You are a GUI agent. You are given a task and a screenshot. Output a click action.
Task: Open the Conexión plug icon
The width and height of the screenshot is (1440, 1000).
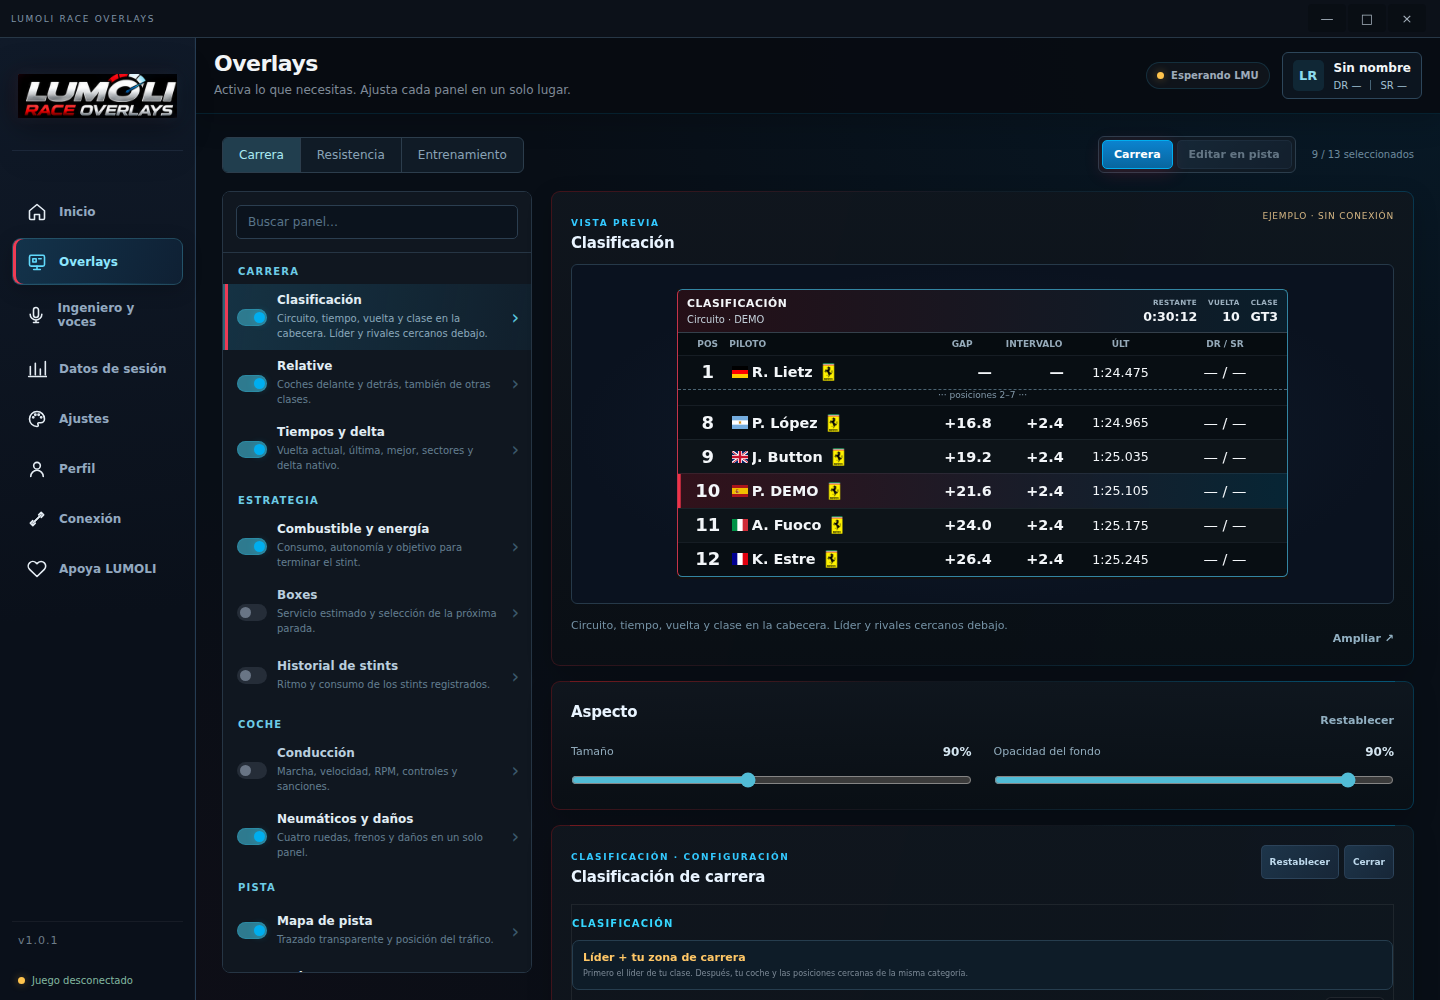[37, 519]
